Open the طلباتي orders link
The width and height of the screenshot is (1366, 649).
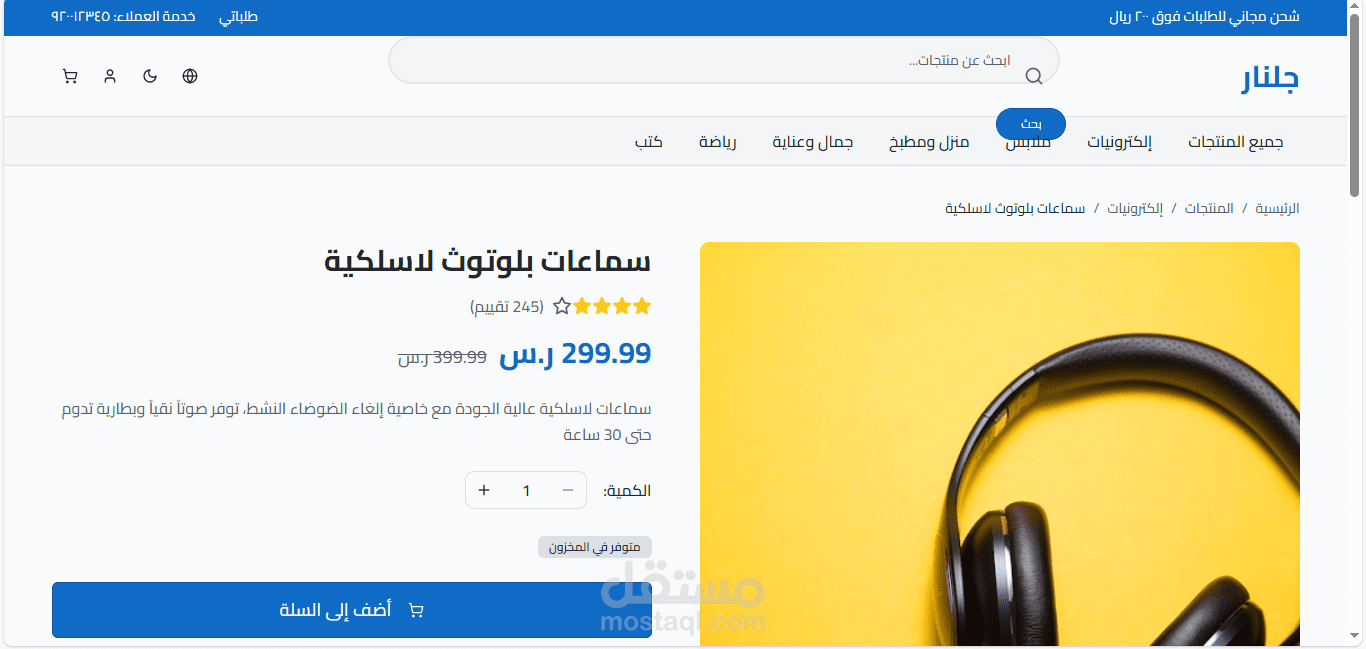(x=238, y=17)
